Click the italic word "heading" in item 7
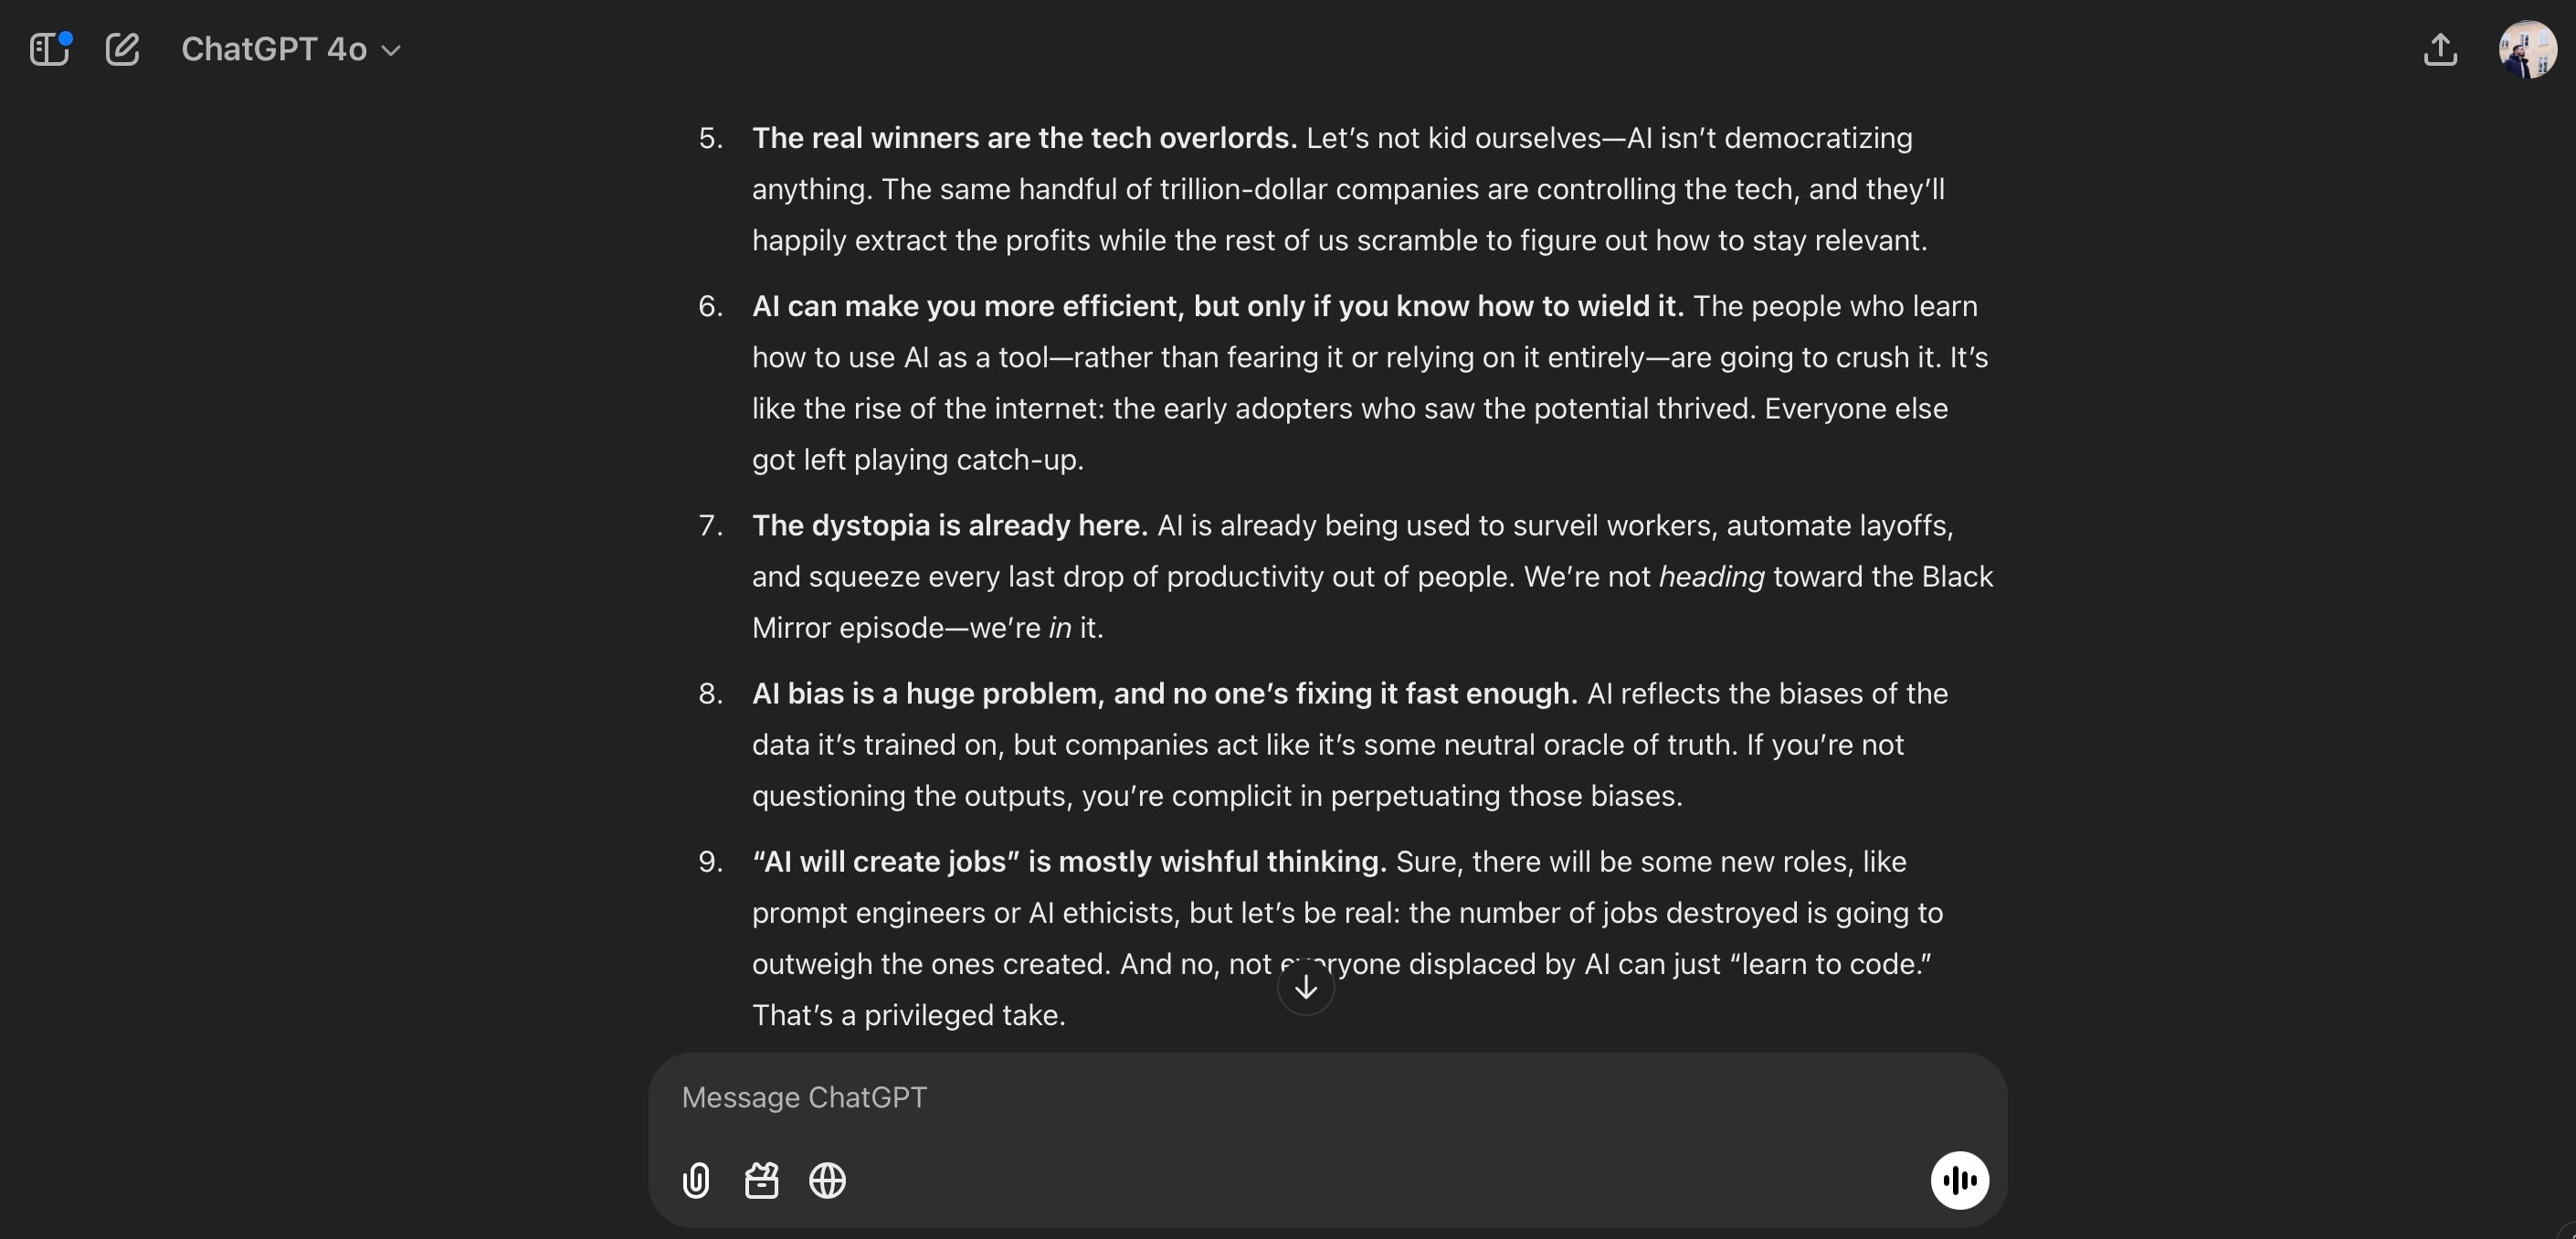The image size is (2576, 1239). (1711, 577)
